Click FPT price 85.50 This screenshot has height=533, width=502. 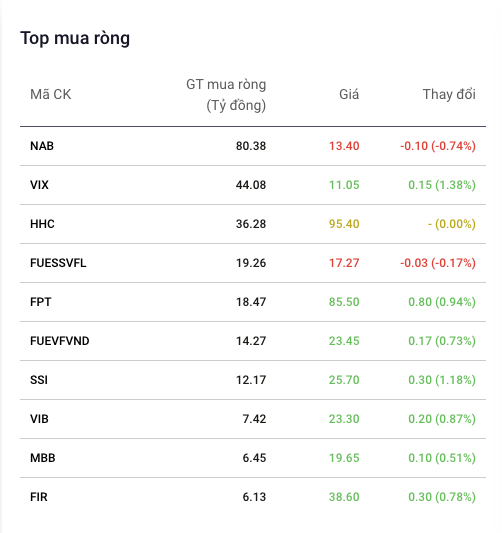point(344,302)
